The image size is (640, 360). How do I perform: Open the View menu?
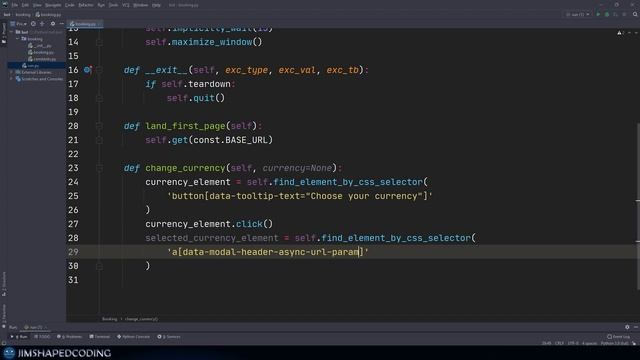click(37, 5)
